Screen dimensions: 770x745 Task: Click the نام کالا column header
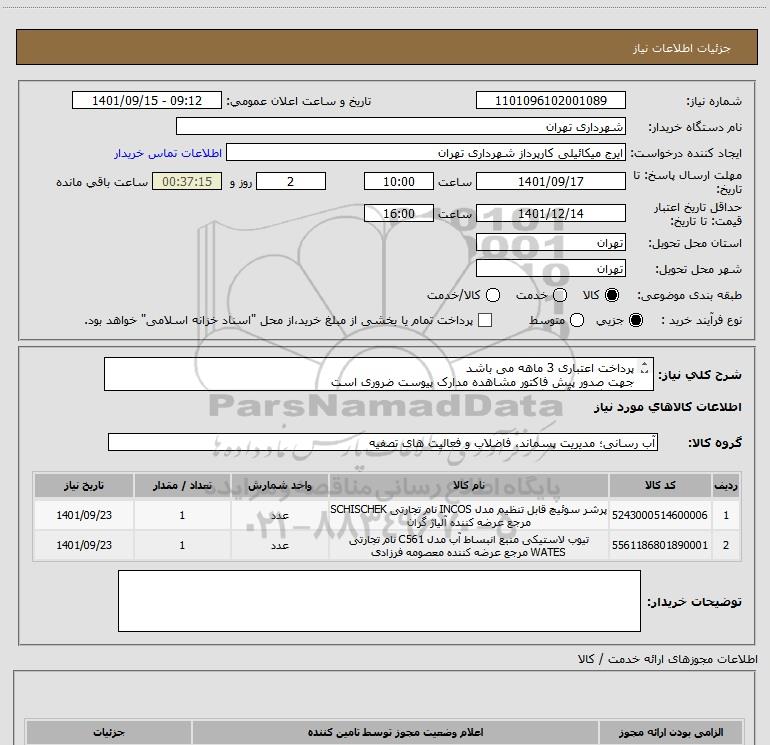point(468,485)
